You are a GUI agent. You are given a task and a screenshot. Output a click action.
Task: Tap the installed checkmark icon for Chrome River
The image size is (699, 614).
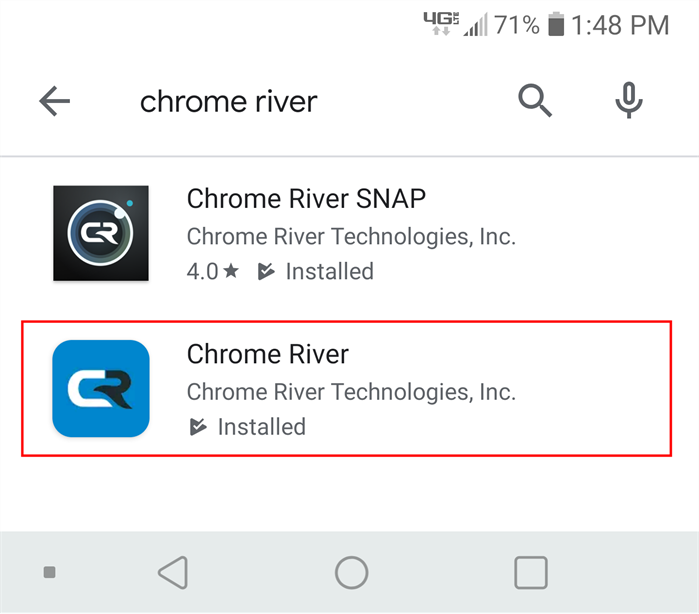click(x=198, y=427)
